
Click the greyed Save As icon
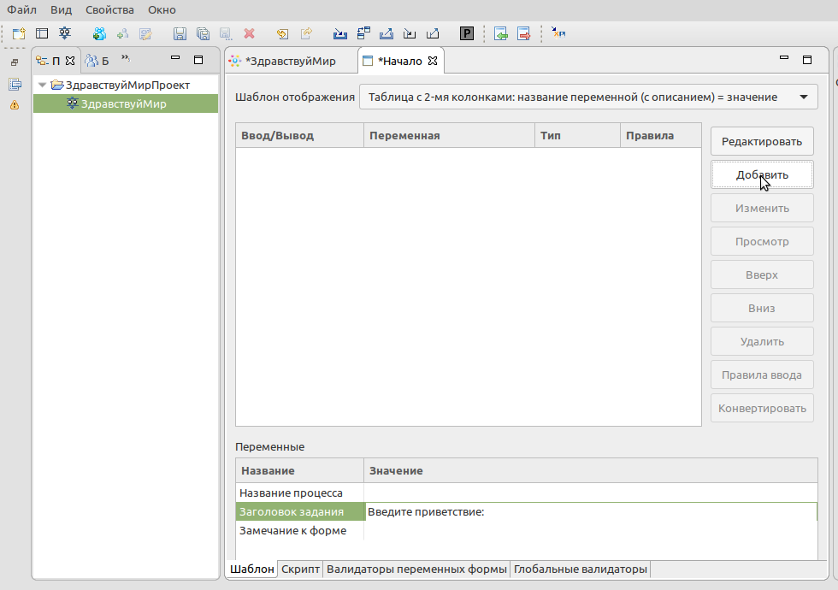pyautogui.click(x=226, y=34)
